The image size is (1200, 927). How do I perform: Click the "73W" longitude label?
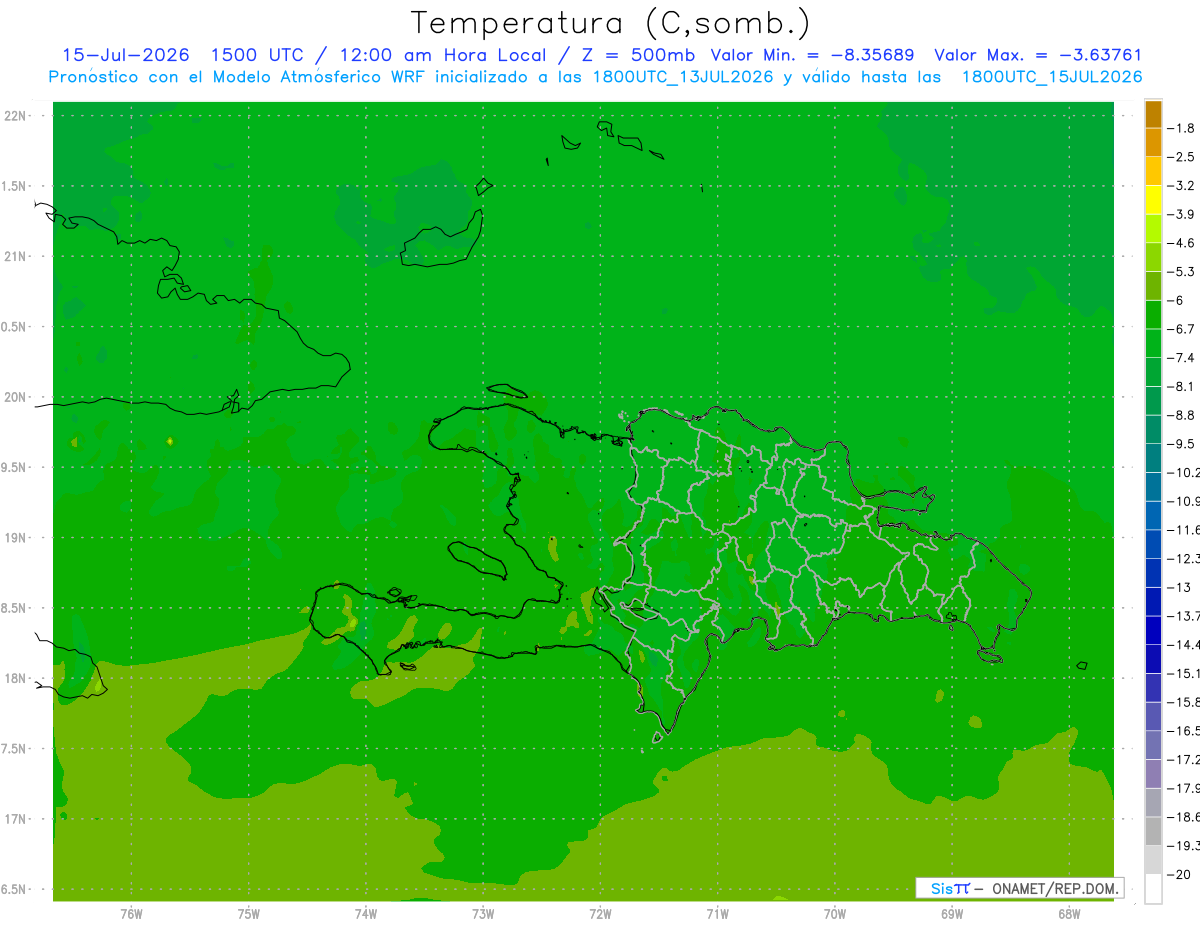coord(483,914)
